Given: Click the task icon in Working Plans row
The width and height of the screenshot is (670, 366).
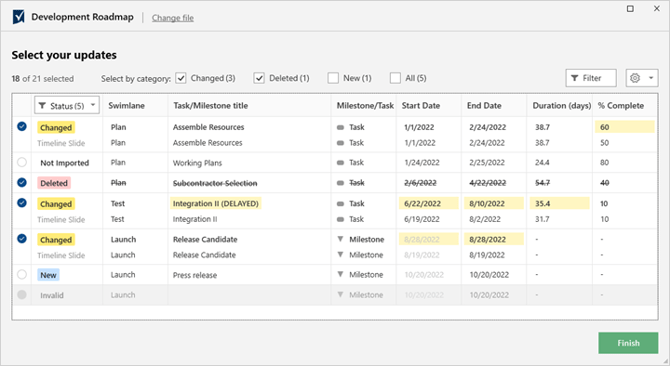Looking at the screenshot, I should (340, 163).
